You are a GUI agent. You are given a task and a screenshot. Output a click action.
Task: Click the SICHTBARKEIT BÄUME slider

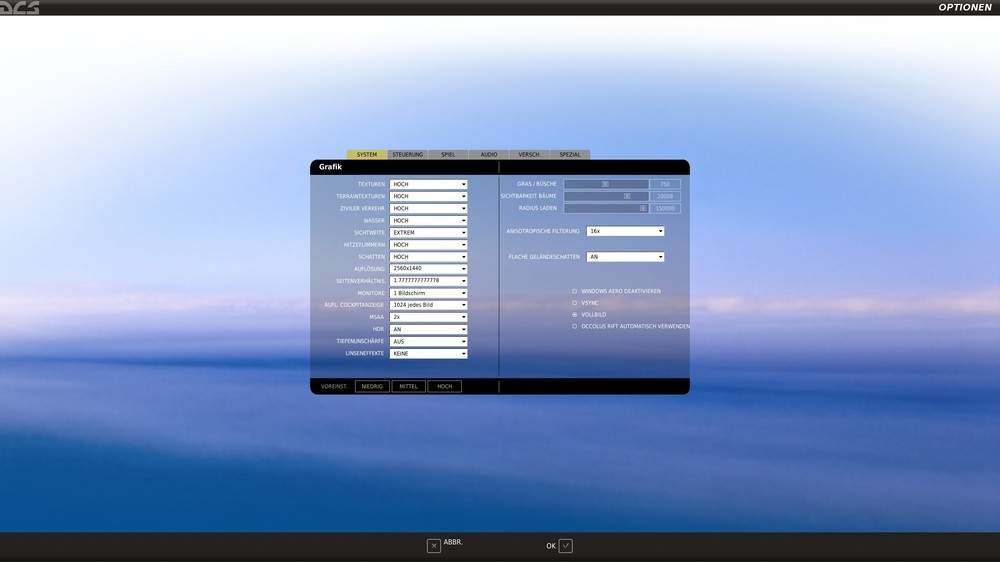606,196
